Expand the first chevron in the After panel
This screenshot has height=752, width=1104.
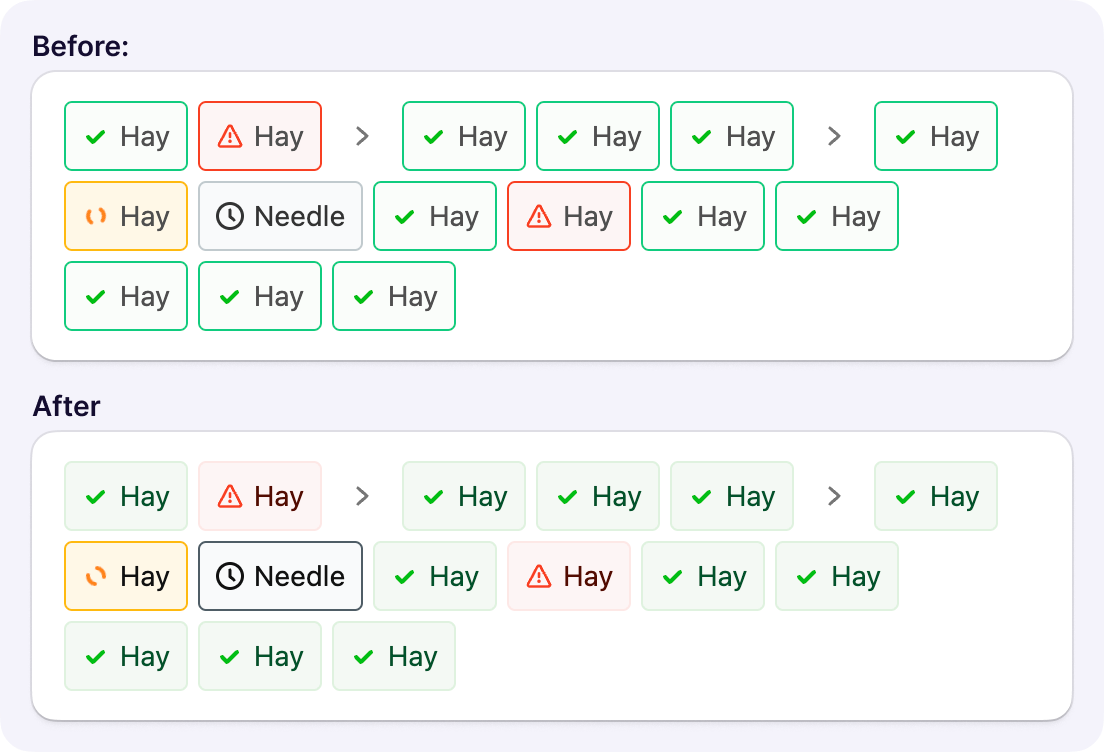[x=362, y=496]
